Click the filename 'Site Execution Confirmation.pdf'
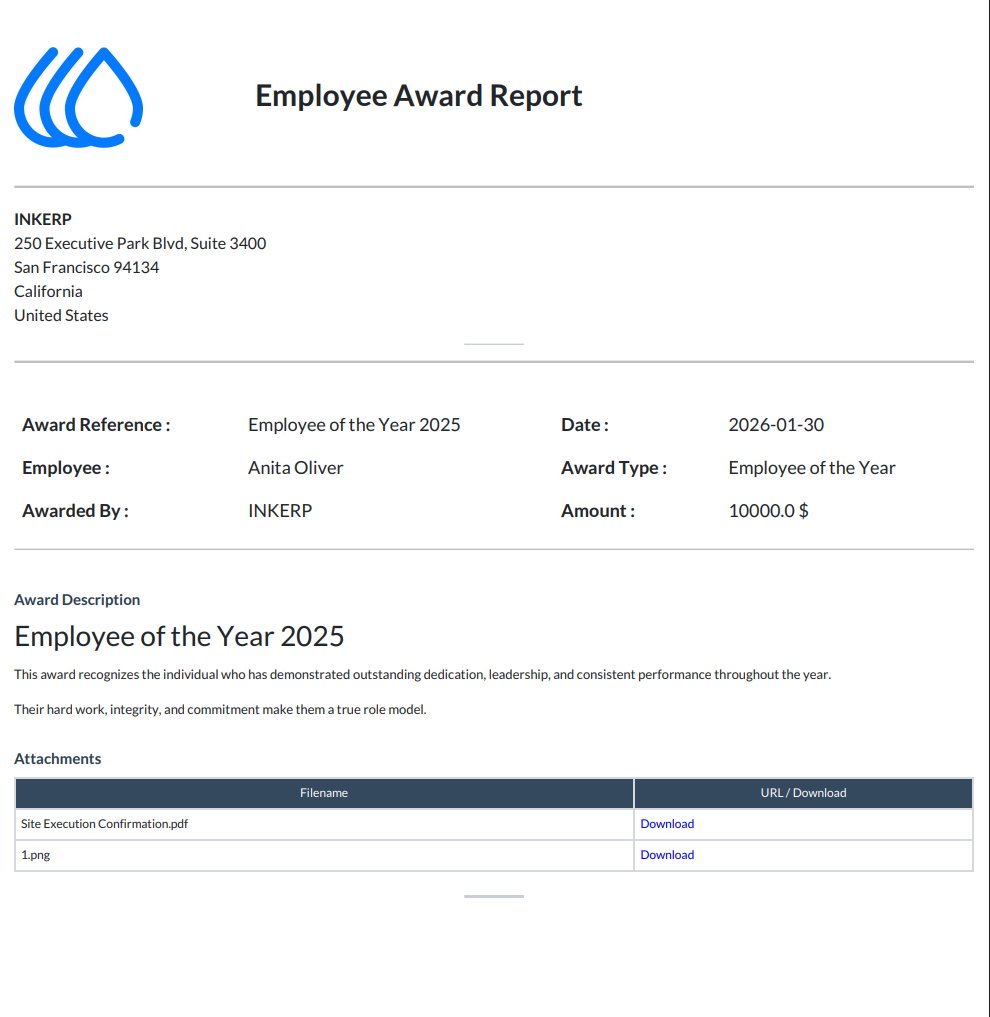 pyautogui.click(x=104, y=824)
